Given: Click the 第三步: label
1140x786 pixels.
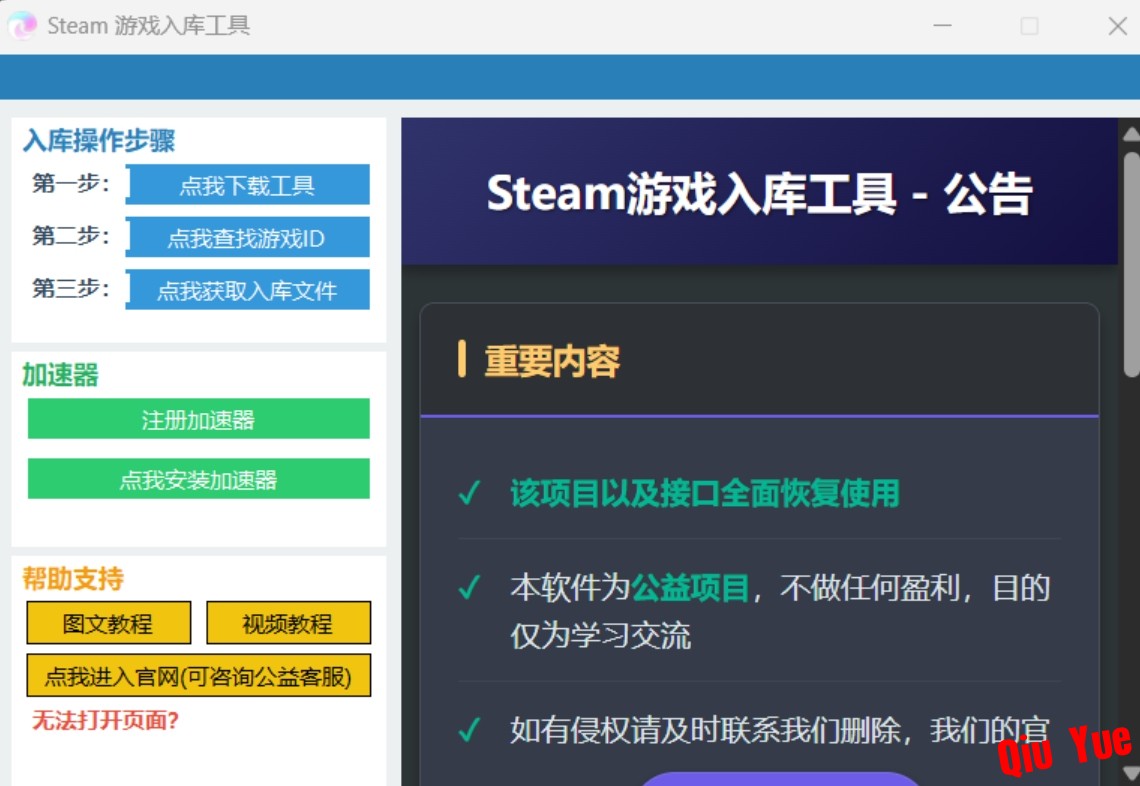Looking at the screenshot, I should point(71,288).
